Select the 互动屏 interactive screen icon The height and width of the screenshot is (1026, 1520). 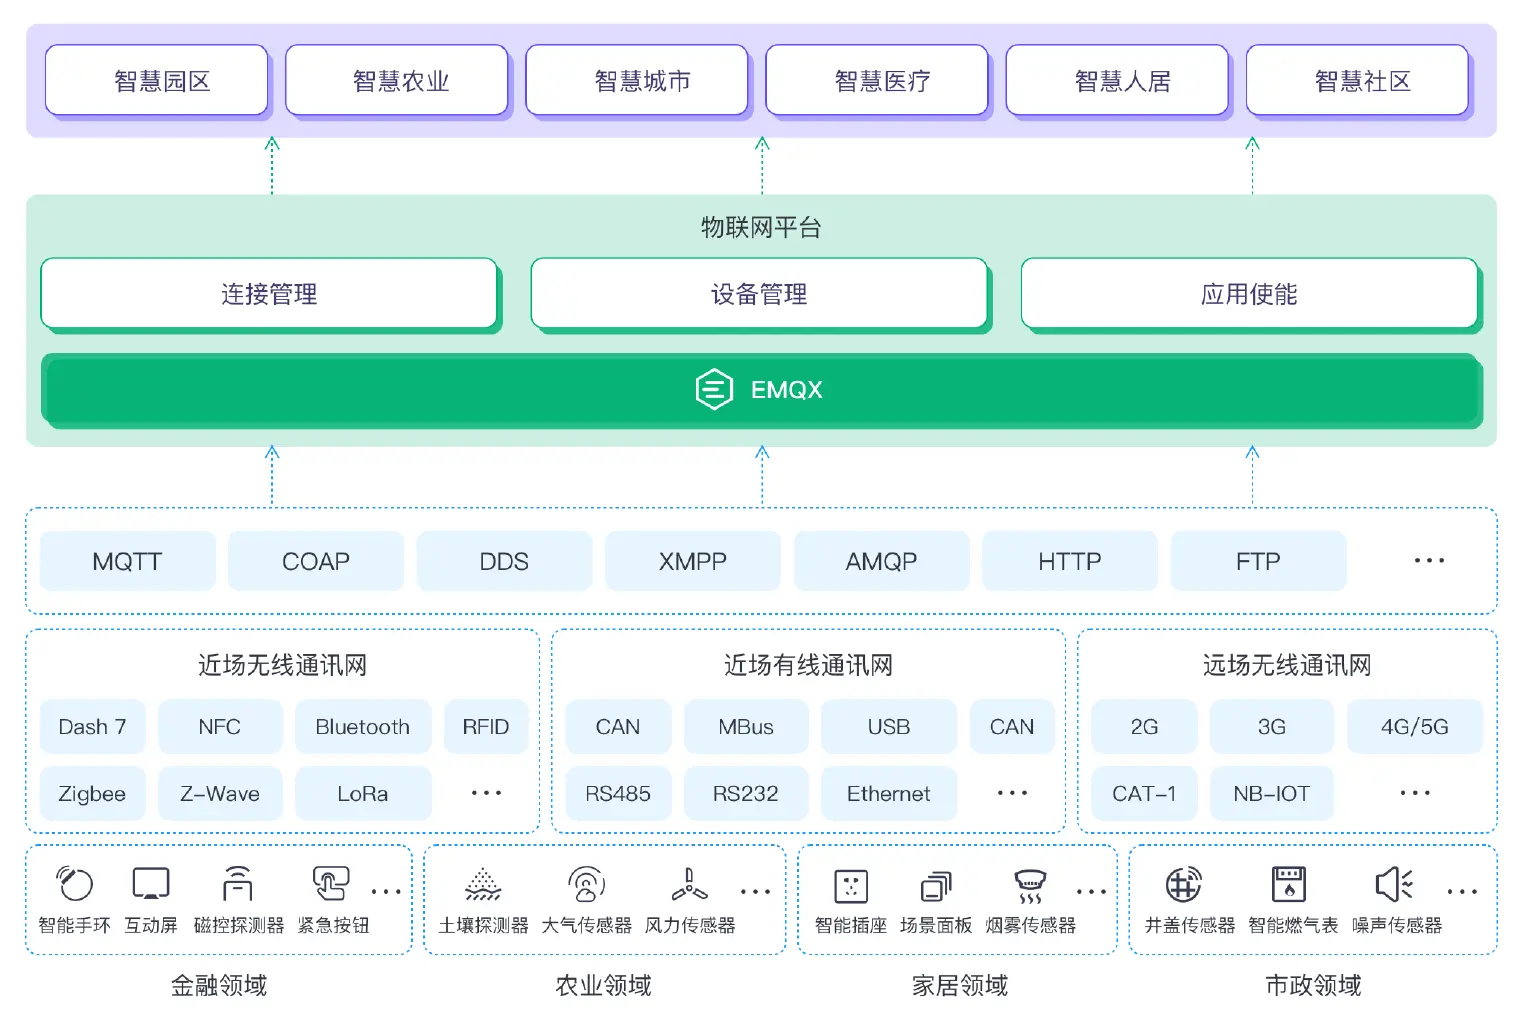tap(151, 884)
